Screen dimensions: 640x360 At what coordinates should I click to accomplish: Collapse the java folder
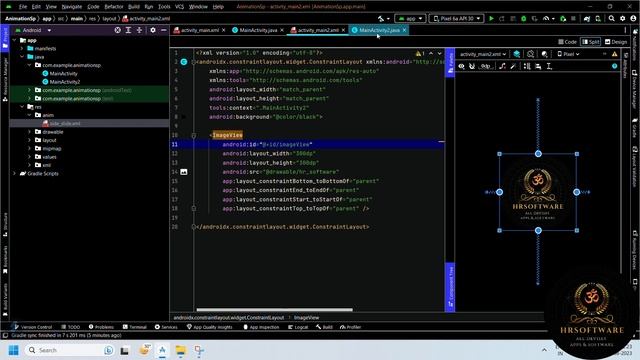click(22, 57)
